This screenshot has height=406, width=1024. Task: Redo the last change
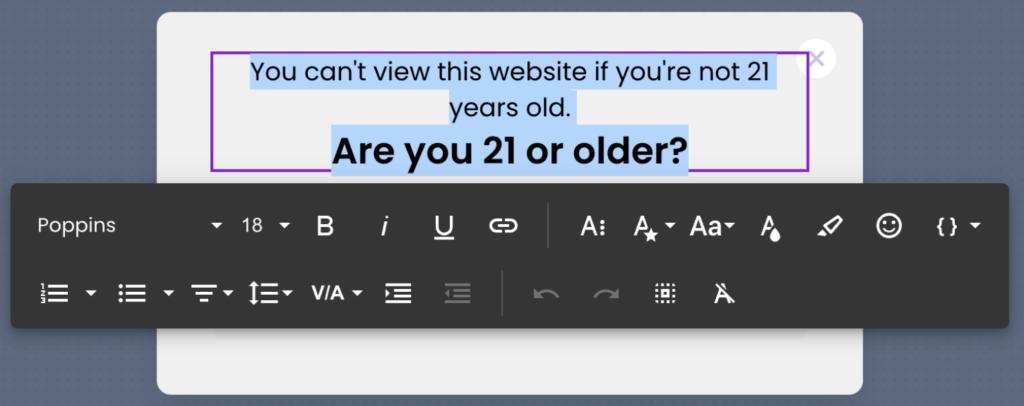pyautogui.click(x=606, y=293)
